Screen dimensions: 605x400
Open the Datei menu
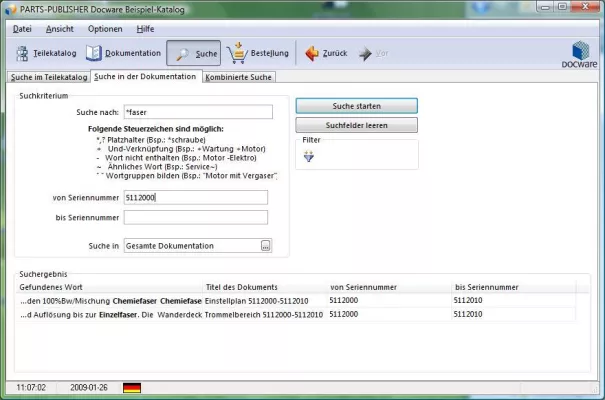click(x=22, y=29)
